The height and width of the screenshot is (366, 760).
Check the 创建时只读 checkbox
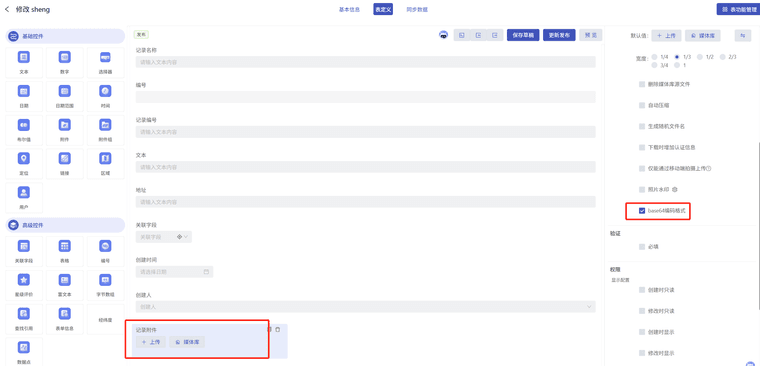coord(642,290)
